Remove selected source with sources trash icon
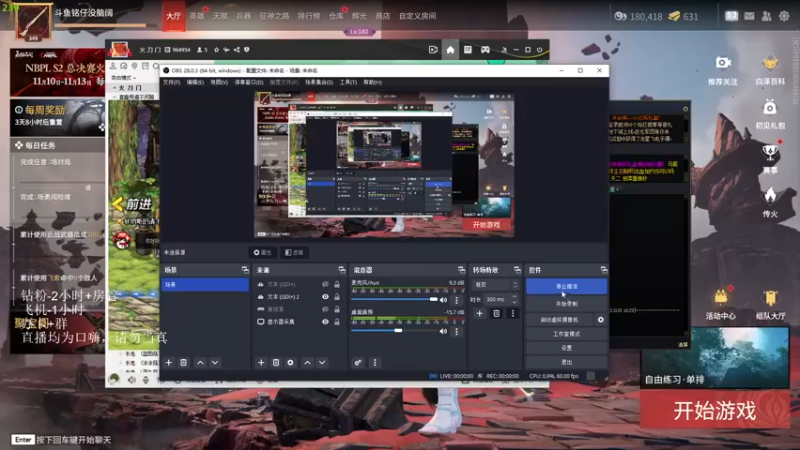This screenshot has height=450, width=800. [x=276, y=362]
